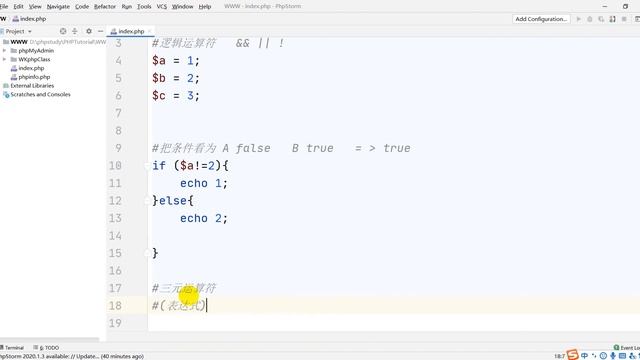This screenshot has width=640, height=360.
Task: Click the 18:7 cursor position indicator
Action: (559, 356)
